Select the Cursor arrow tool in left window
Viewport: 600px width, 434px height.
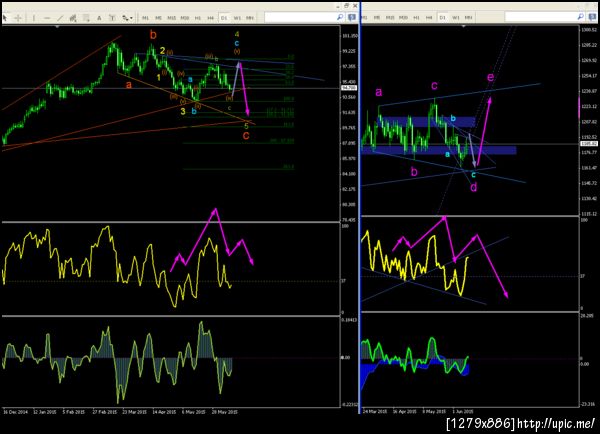(x=5, y=18)
